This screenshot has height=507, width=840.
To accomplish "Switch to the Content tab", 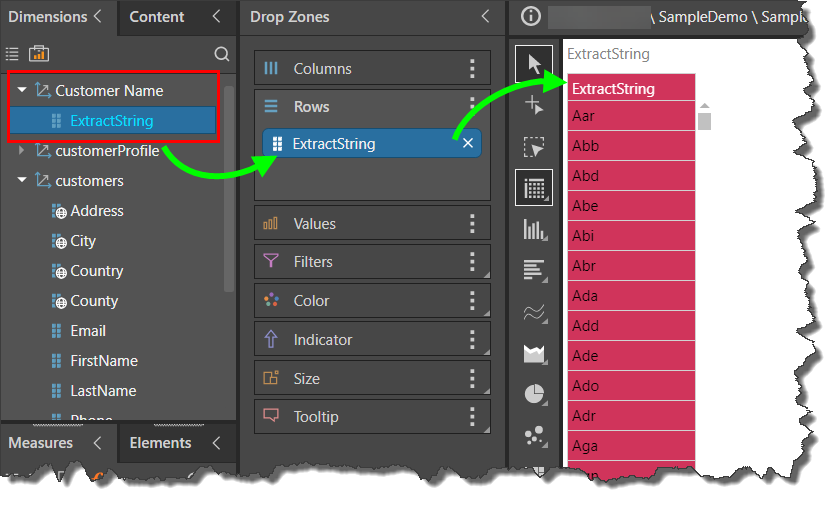I will 156,17.
